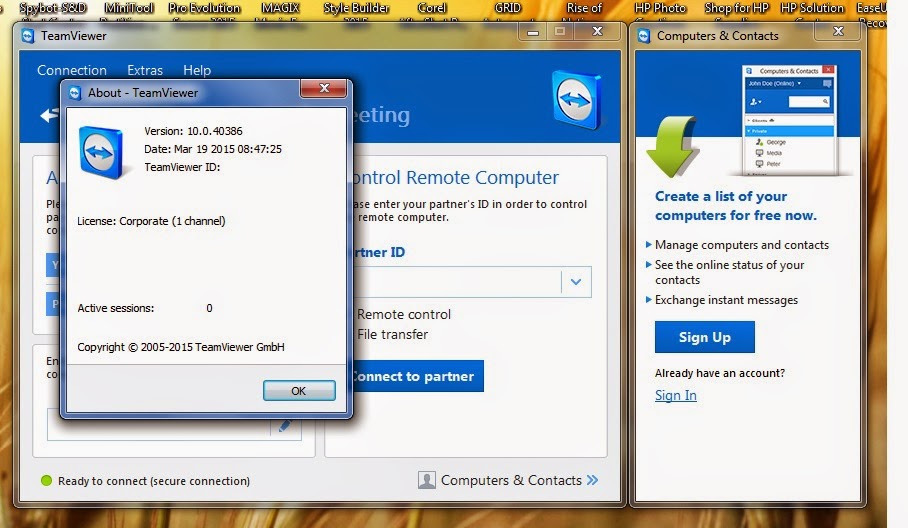908x528 pixels.
Task: Click the MiniTool desktop shortcut
Action: click(129, 8)
